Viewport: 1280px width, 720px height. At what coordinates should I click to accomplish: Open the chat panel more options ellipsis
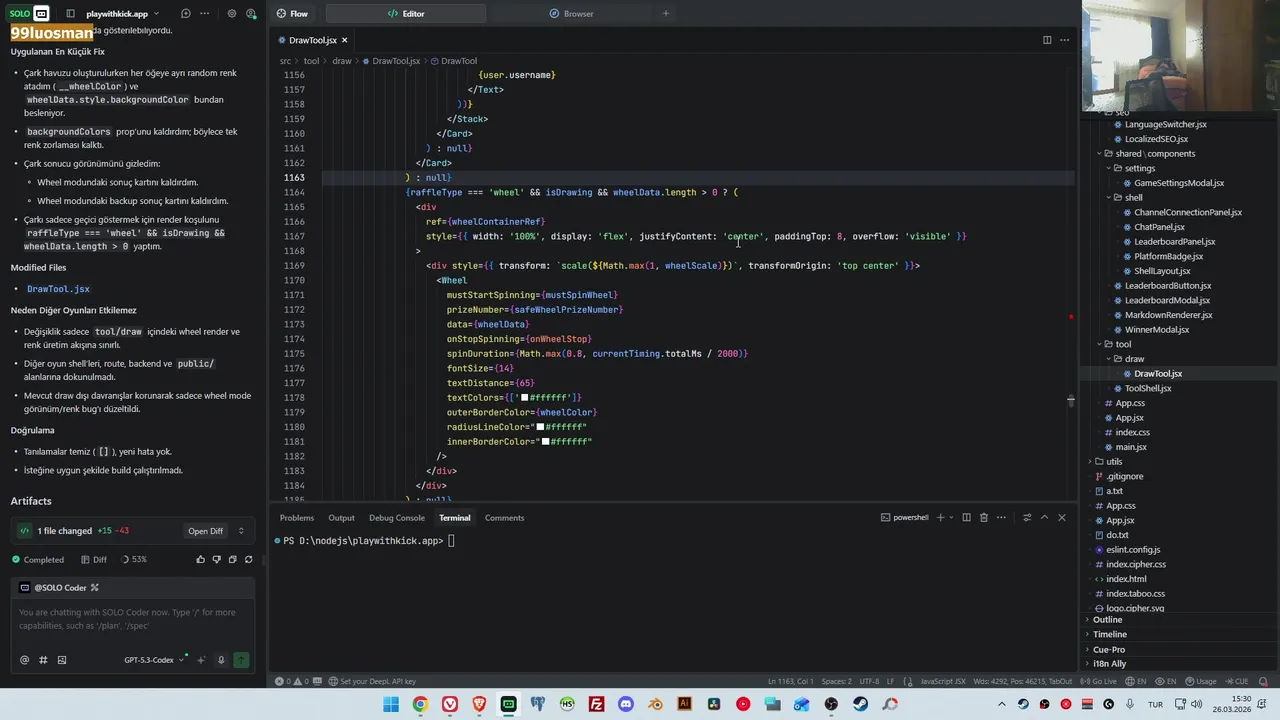[205, 14]
